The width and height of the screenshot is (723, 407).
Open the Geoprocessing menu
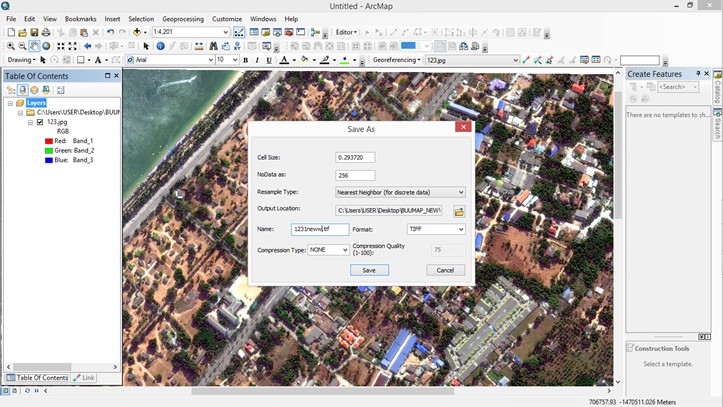pos(183,19)
